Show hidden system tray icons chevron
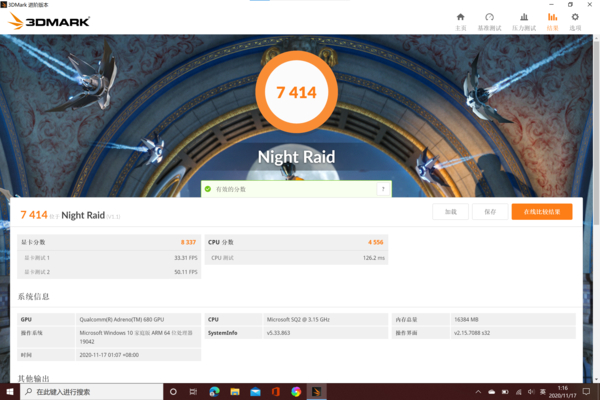 coord(478,392)
